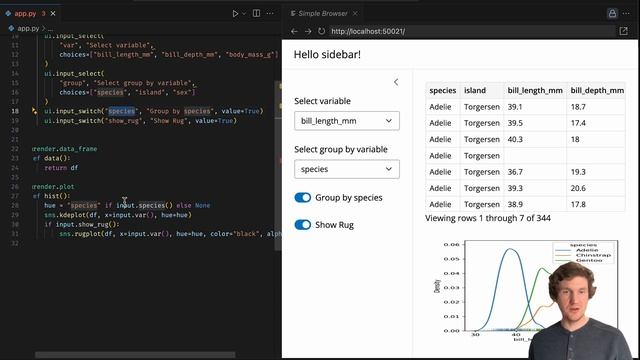640x360 pixels.
Task: Split the editor with split icon
Action: 256,13
